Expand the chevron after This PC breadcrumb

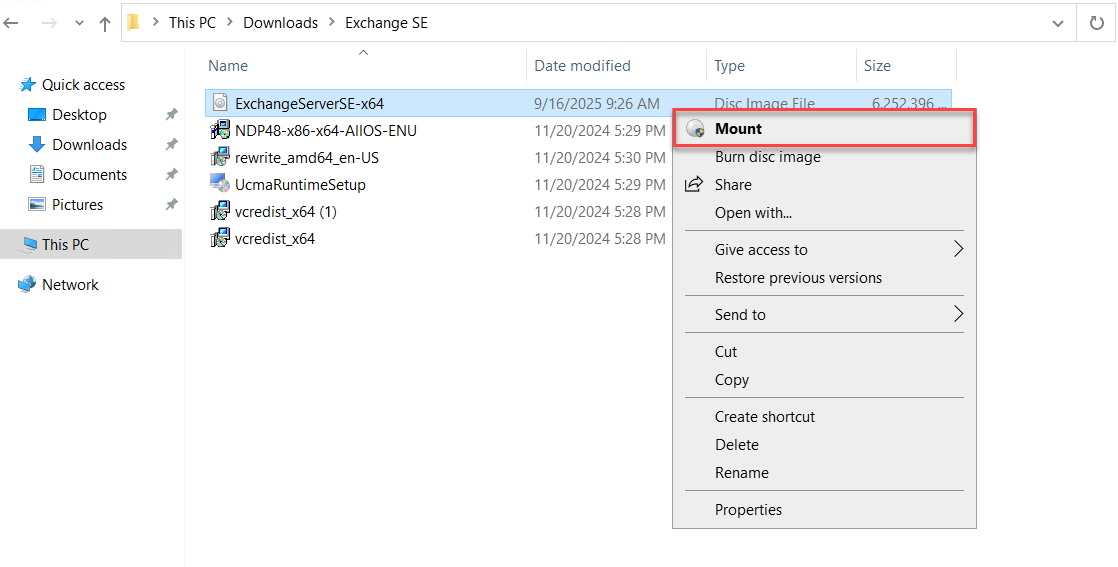[x=230, y=22]
